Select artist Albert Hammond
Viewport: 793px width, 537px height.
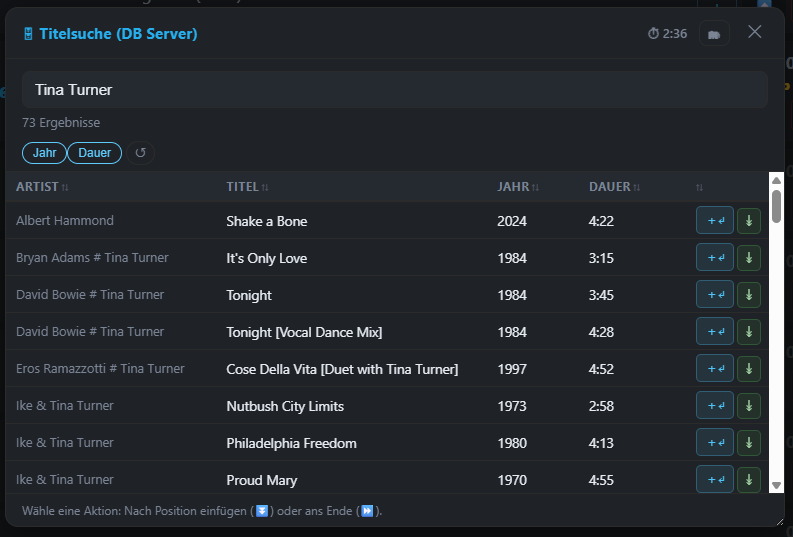click(x=65, y=220)
